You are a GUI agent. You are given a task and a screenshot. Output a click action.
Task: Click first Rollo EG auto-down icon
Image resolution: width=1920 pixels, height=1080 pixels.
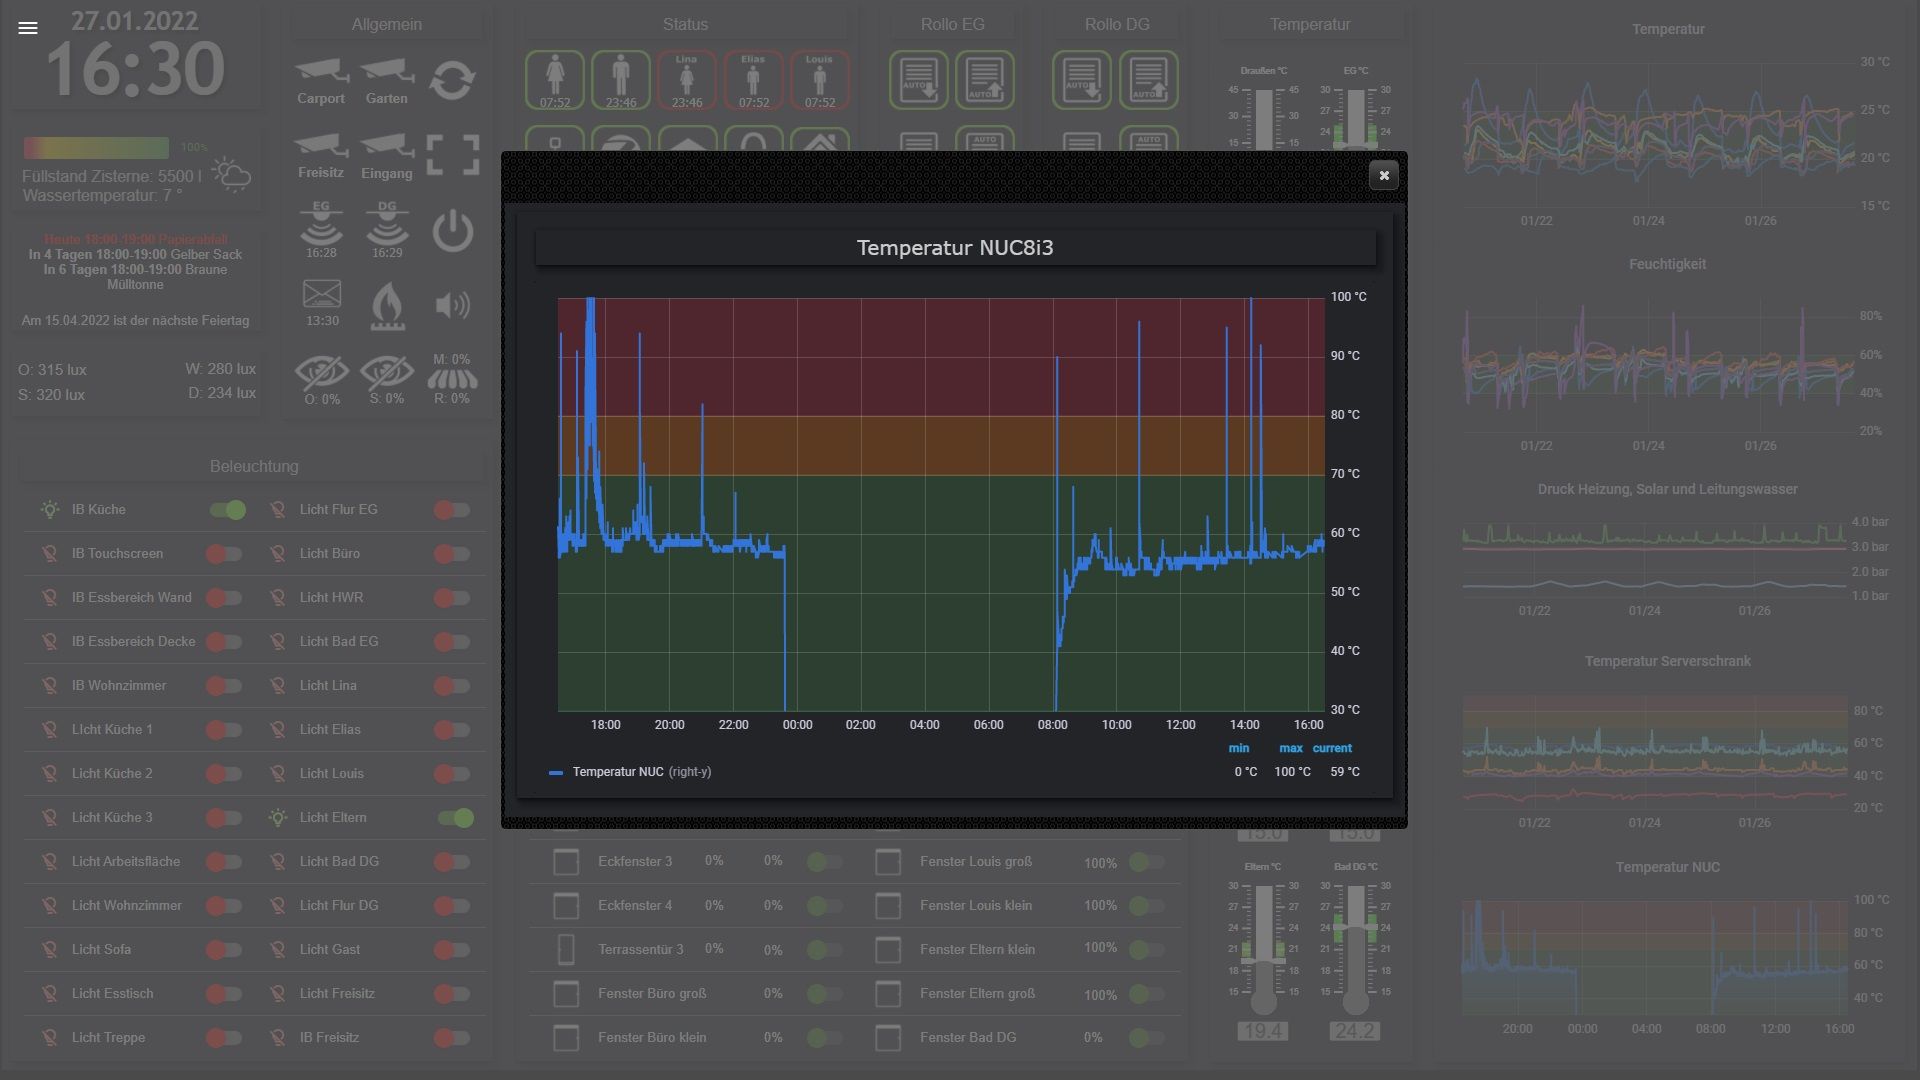pos(919,80)
